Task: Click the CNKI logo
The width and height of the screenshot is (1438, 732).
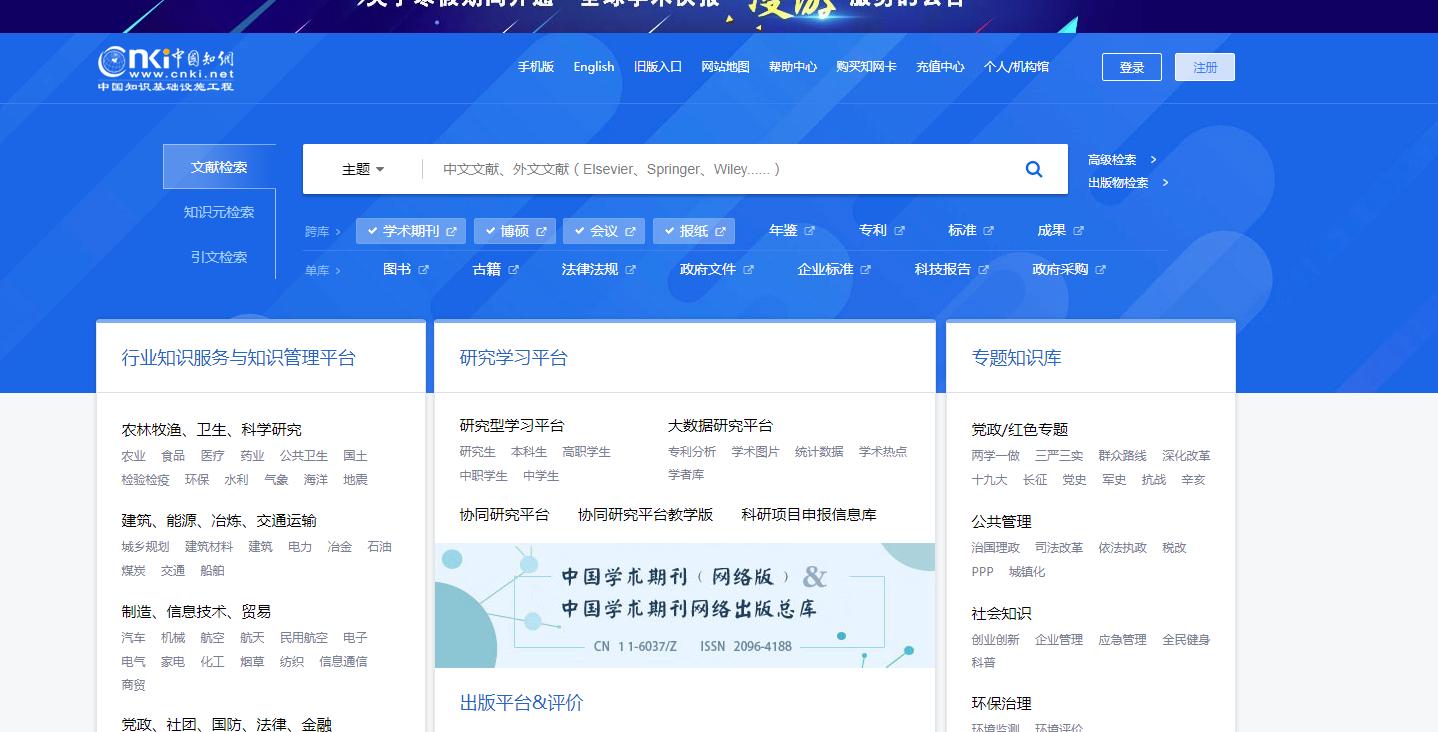Action: click(x=166, y=69)
